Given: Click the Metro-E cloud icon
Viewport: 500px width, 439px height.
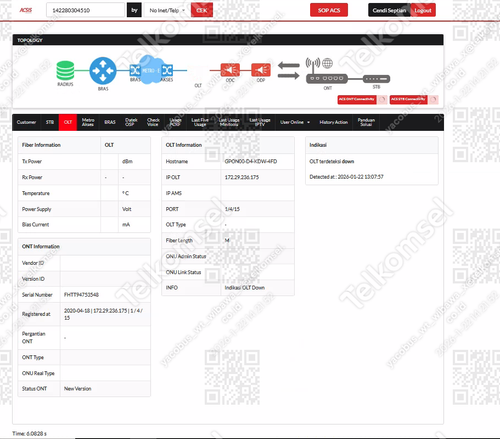Looking at the screenshot, I should [152, 70].
